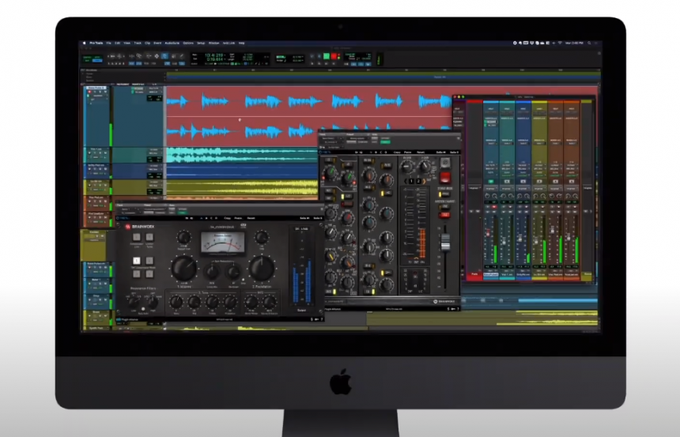This screenshot has width=680, height=437.
Task: Click Solo S in Brainworx compressor toolbar
Action: tap(317, 218)
